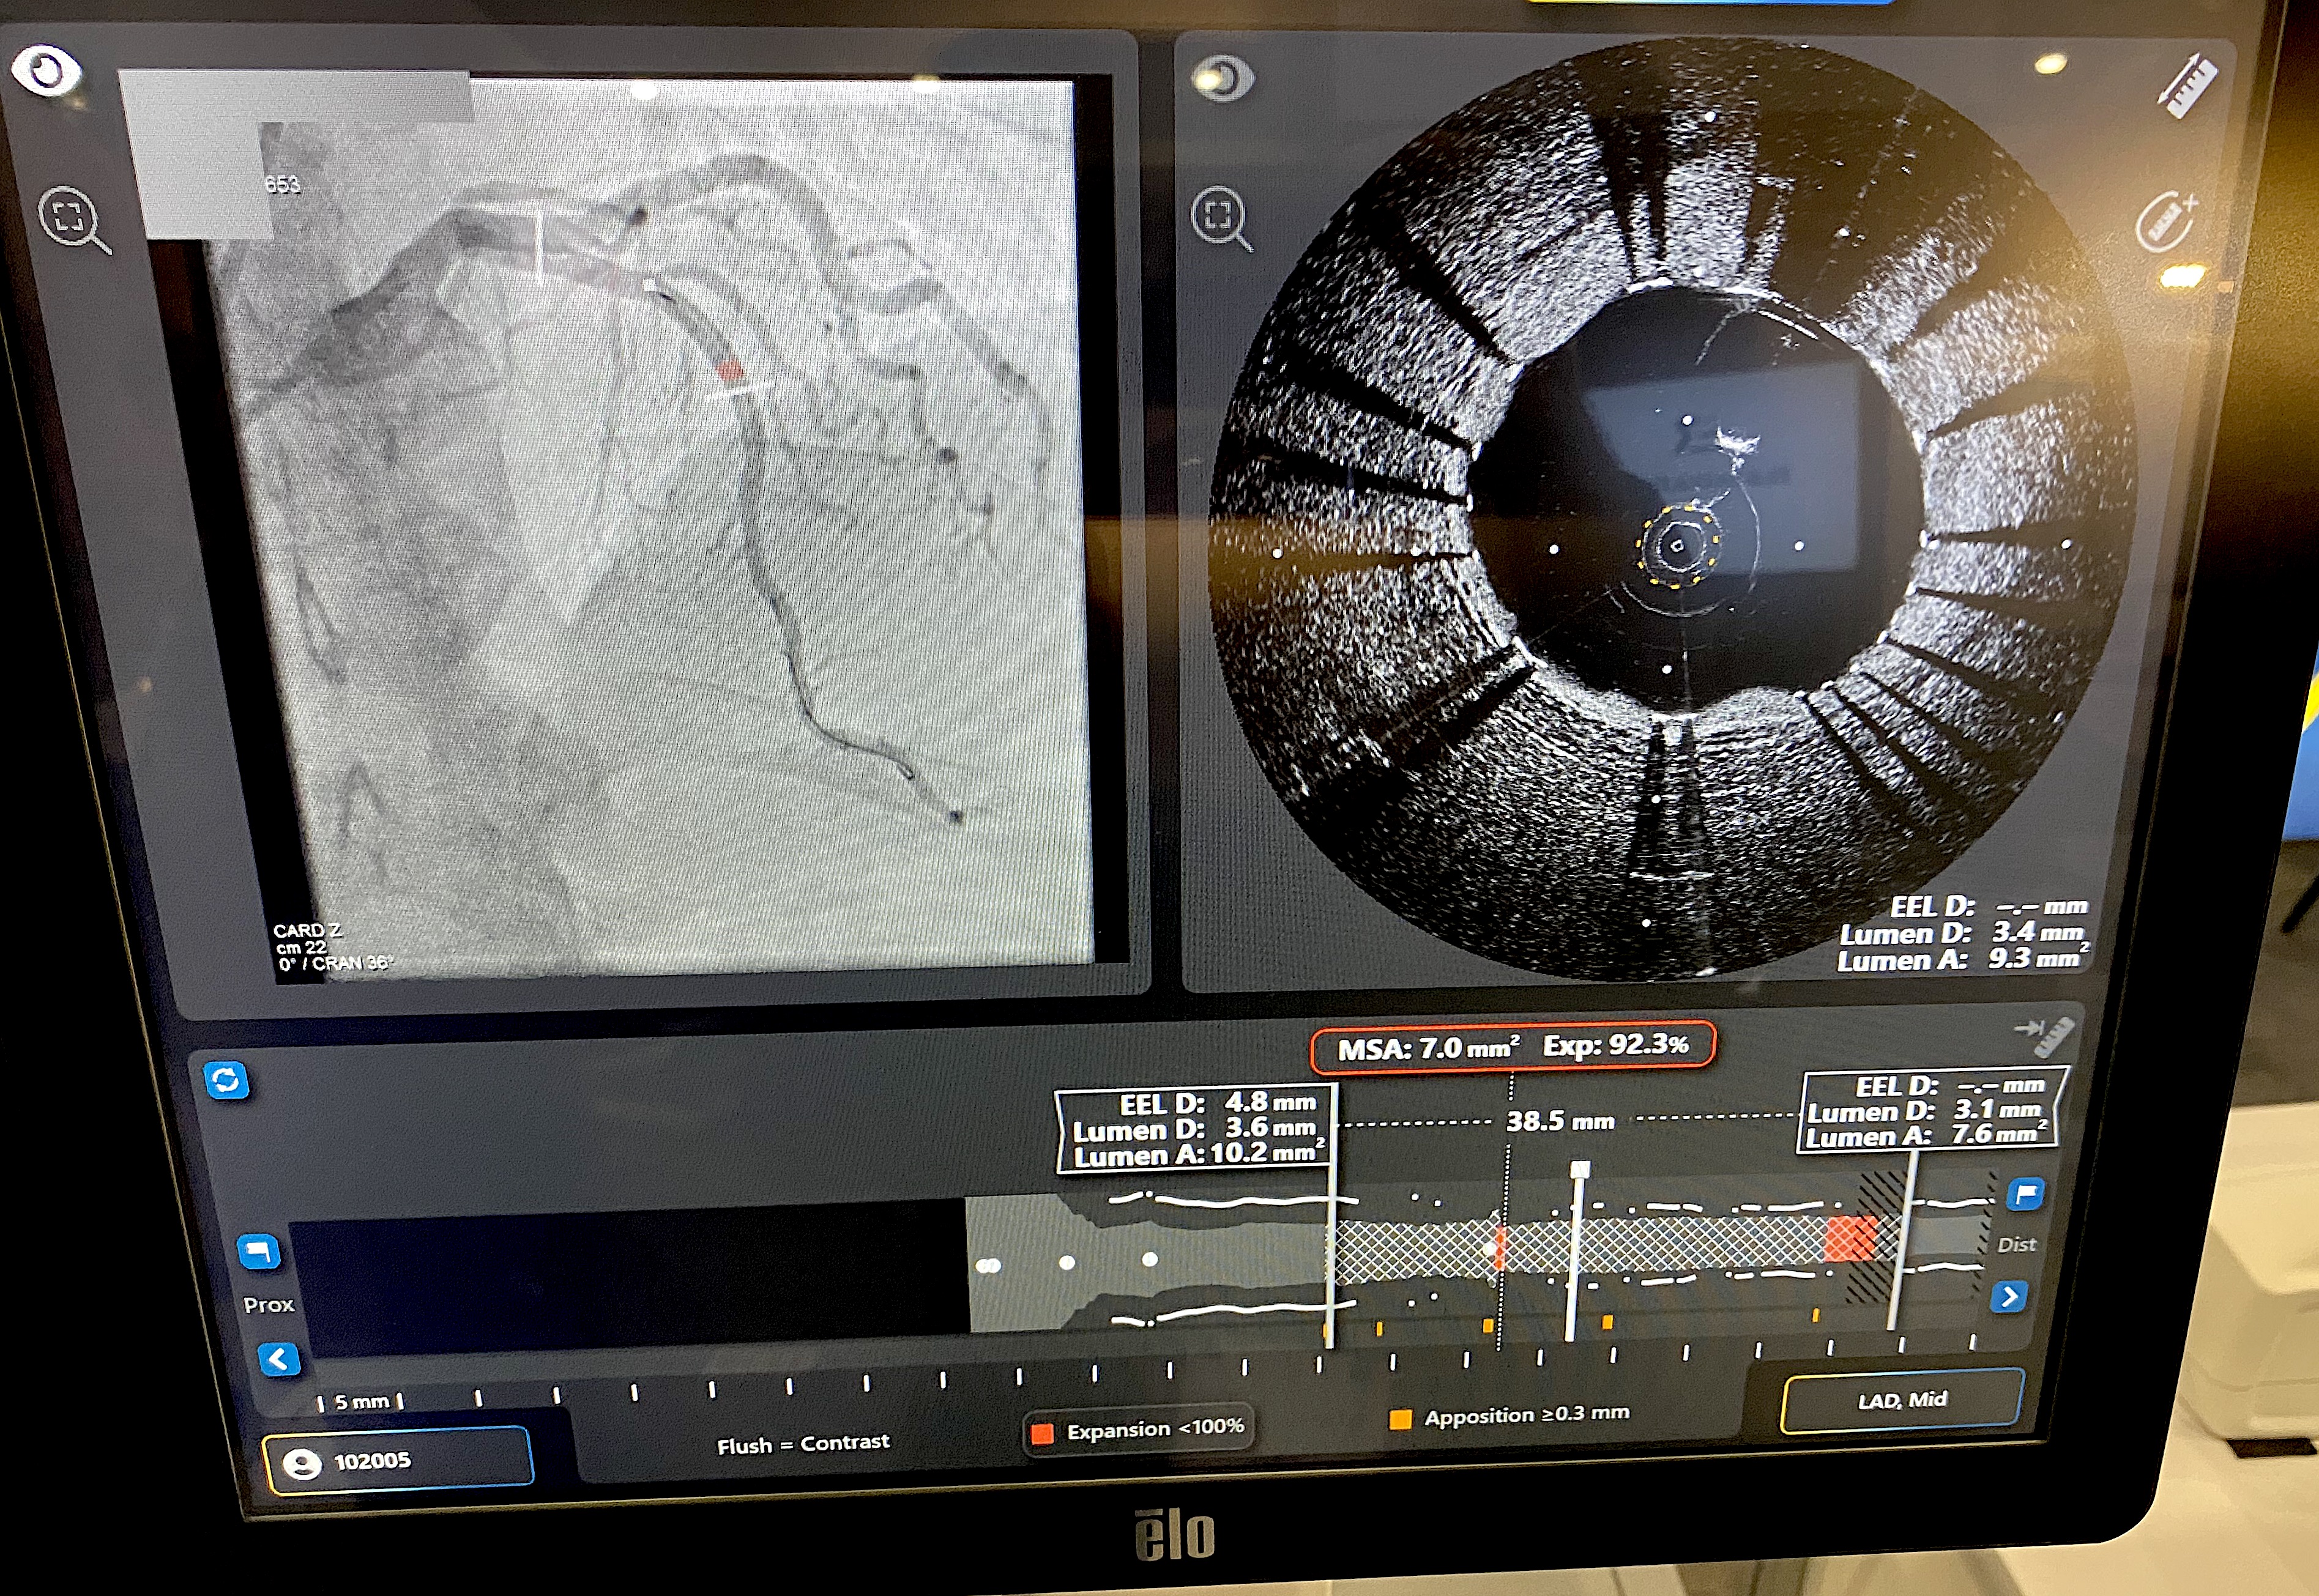Click red under-expansion region in lumen profile

coord(1849,1238)
